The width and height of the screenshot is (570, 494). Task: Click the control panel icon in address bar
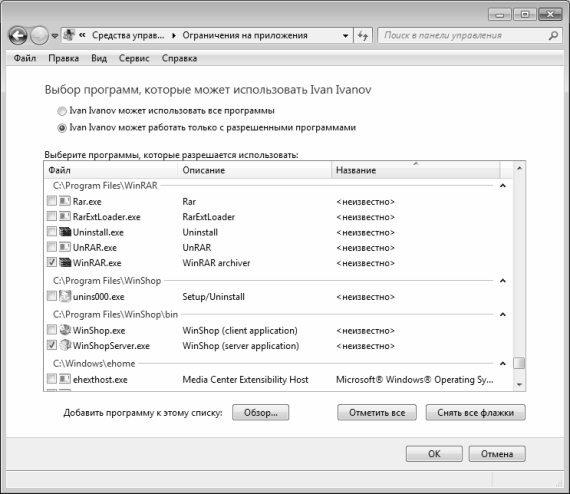click(x=69, y=35)
